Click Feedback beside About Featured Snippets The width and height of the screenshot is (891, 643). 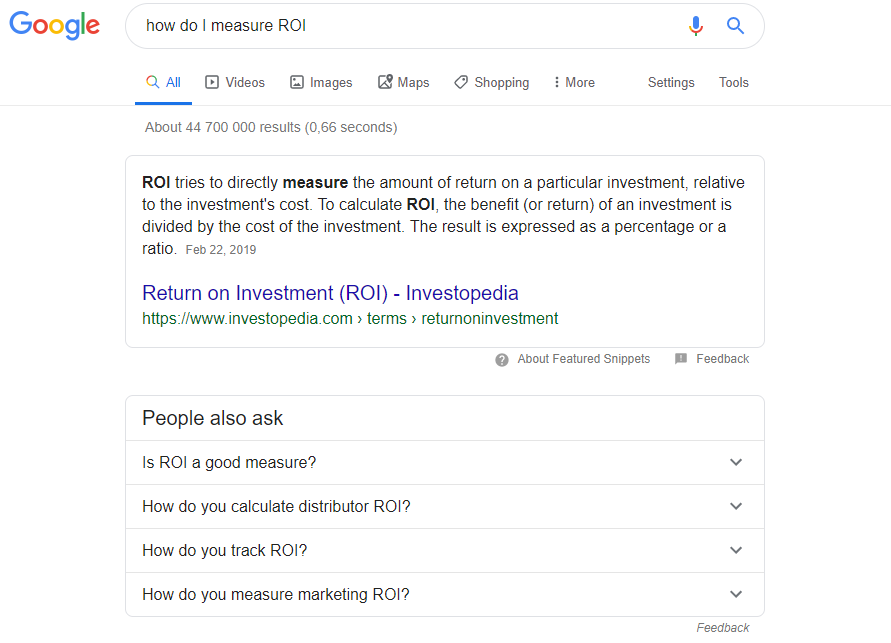723,359
